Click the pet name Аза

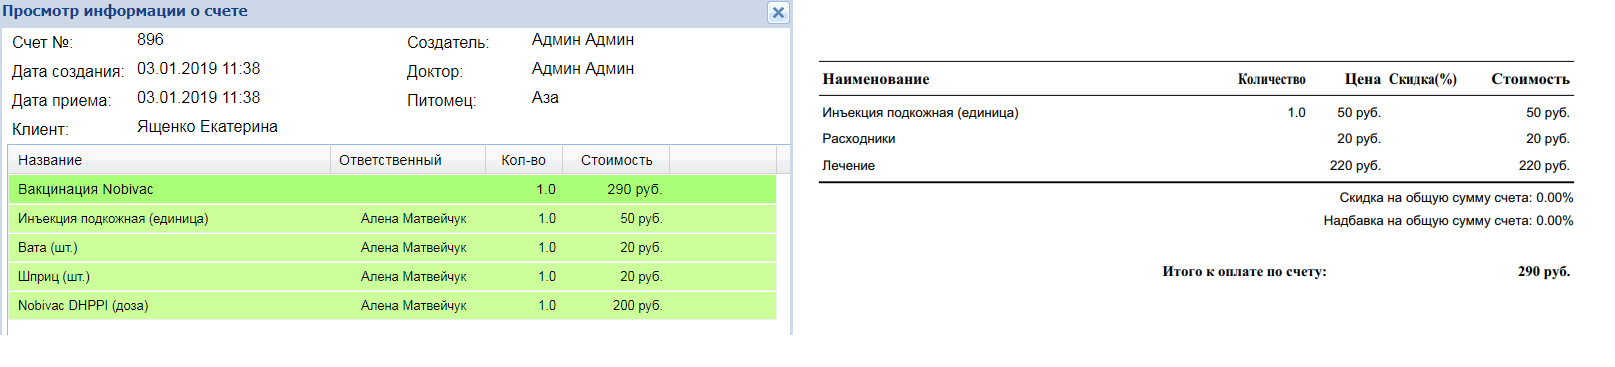click(x=545, y=98)
